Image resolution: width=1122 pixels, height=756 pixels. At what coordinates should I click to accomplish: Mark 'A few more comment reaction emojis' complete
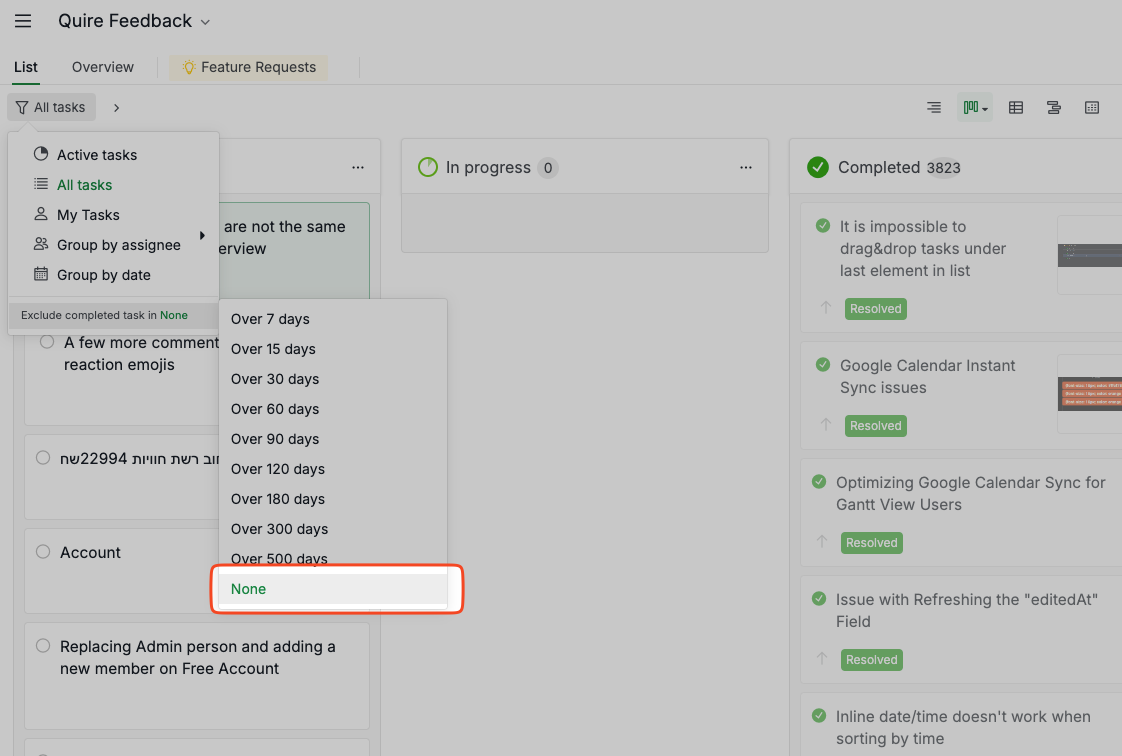point(47,342)
